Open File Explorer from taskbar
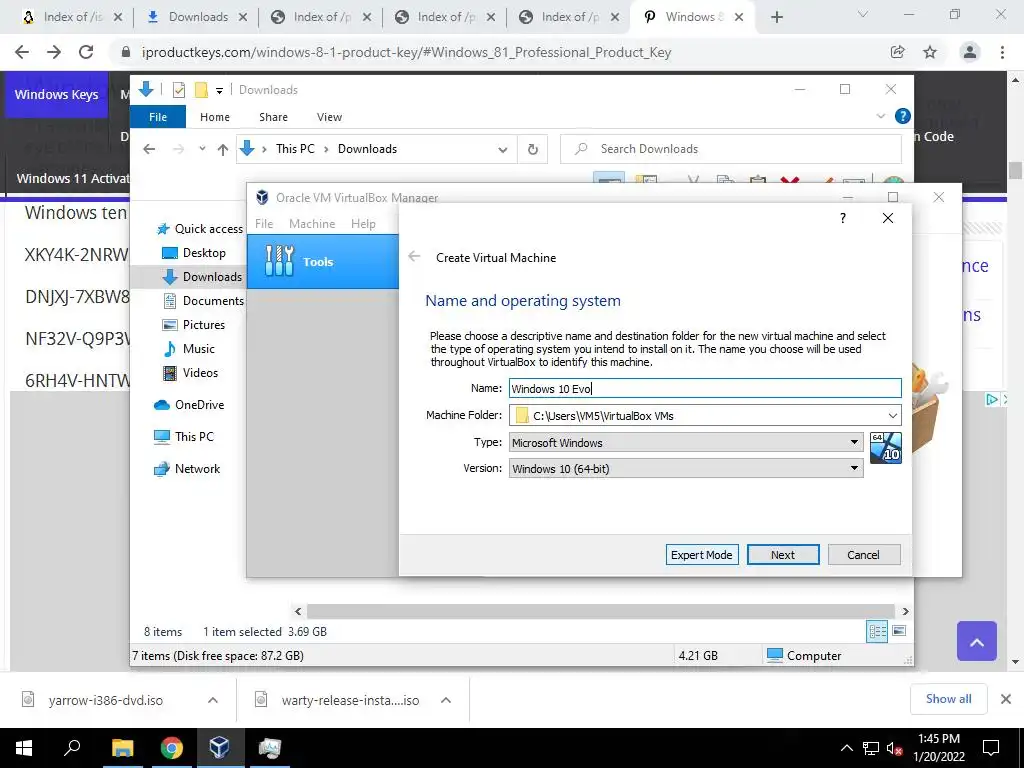 (122, 748)
